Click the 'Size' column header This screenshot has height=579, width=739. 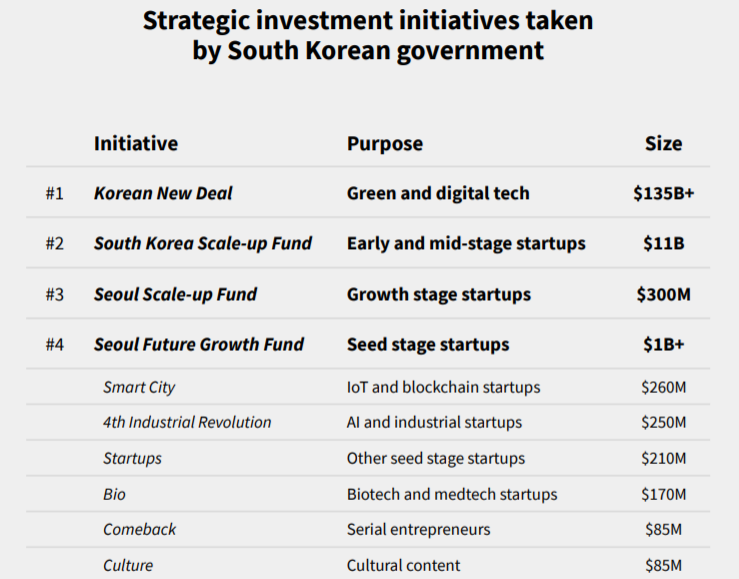(x=663, y=143)
